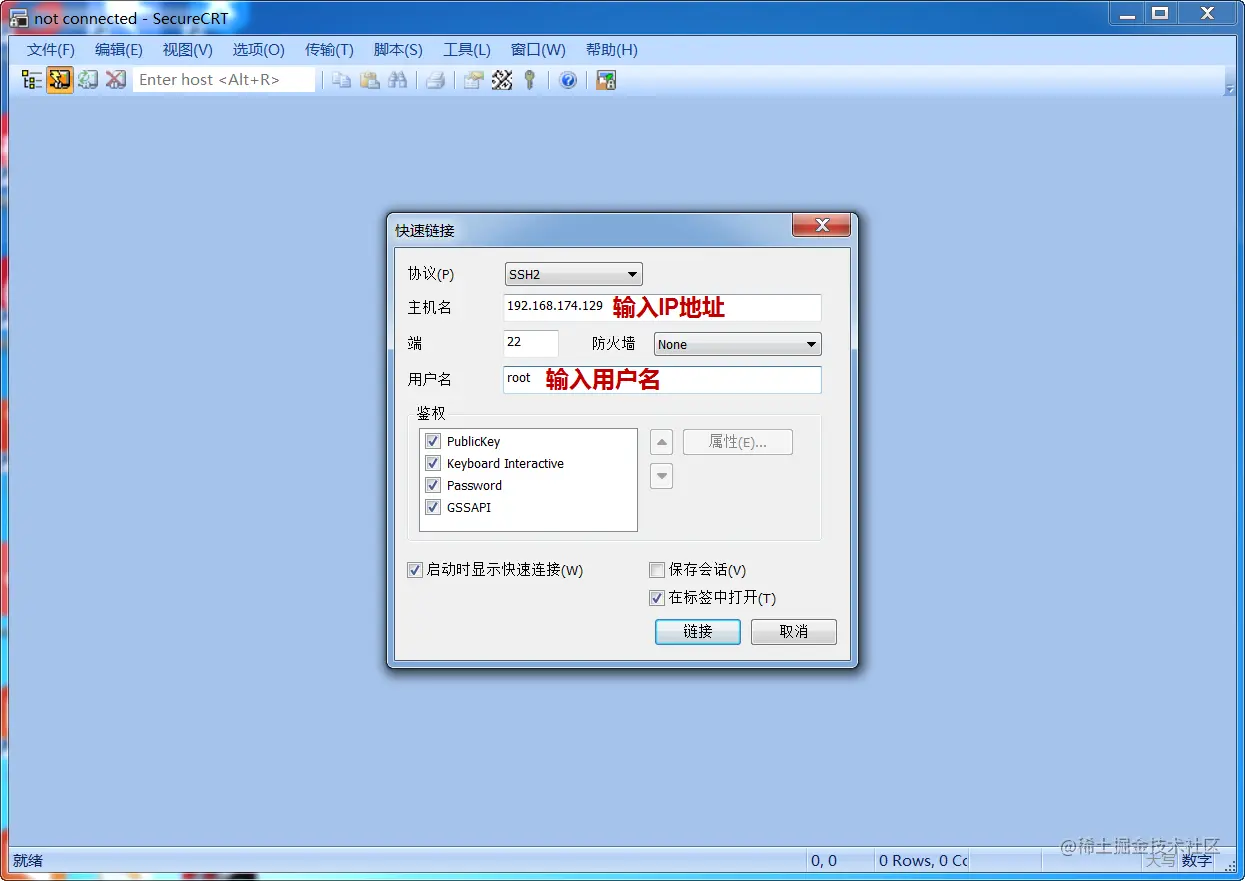Click the 主机名 hostname input field
The width and height of the screenshot is (1245, 881).
[662, 307]
